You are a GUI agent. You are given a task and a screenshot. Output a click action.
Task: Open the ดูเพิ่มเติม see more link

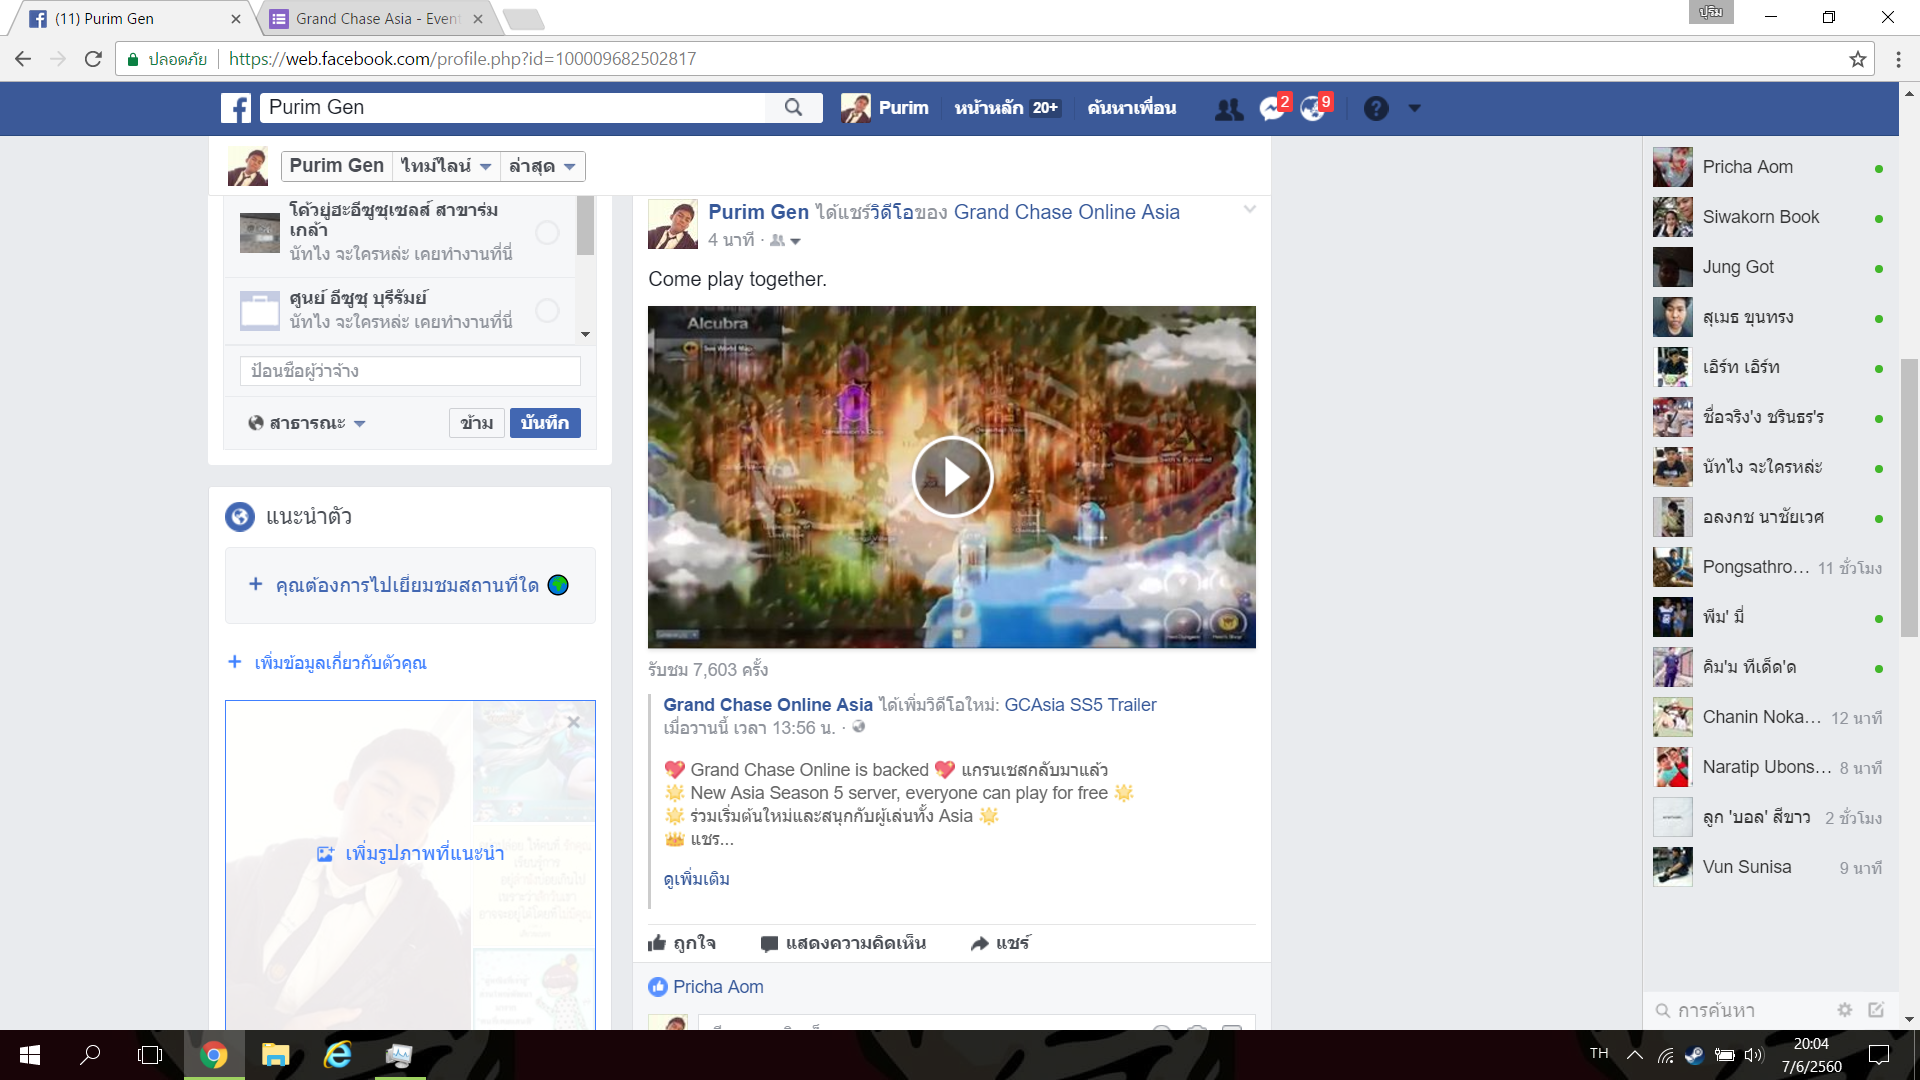click(x=696, y=879)
